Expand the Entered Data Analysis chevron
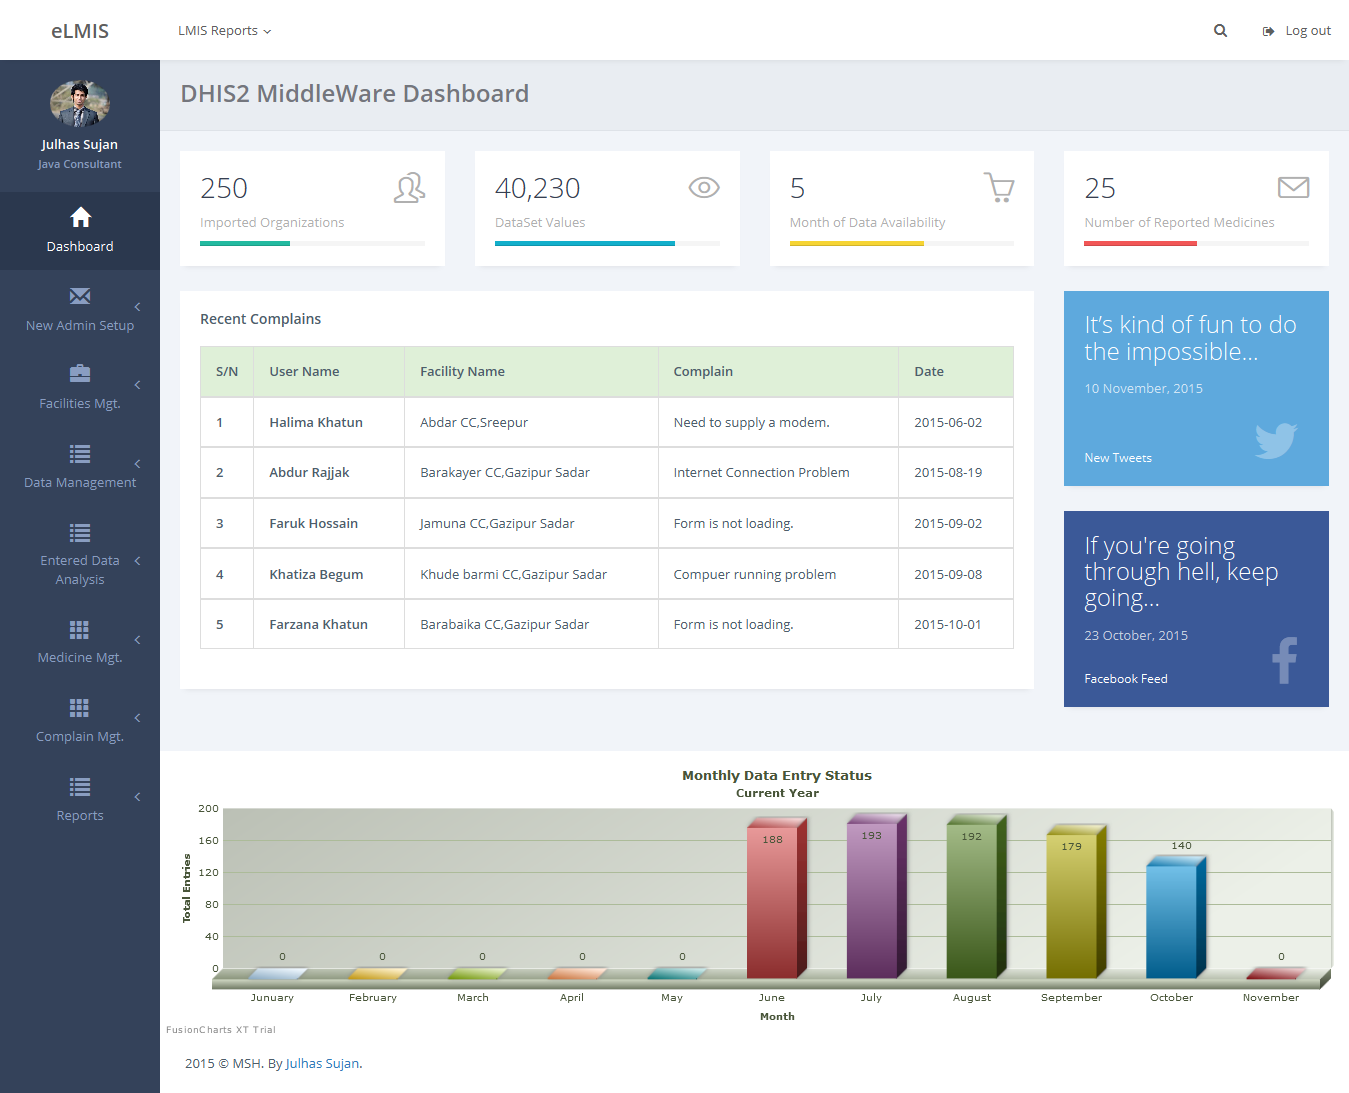Screen dimensions: 1349x1093 137,561
